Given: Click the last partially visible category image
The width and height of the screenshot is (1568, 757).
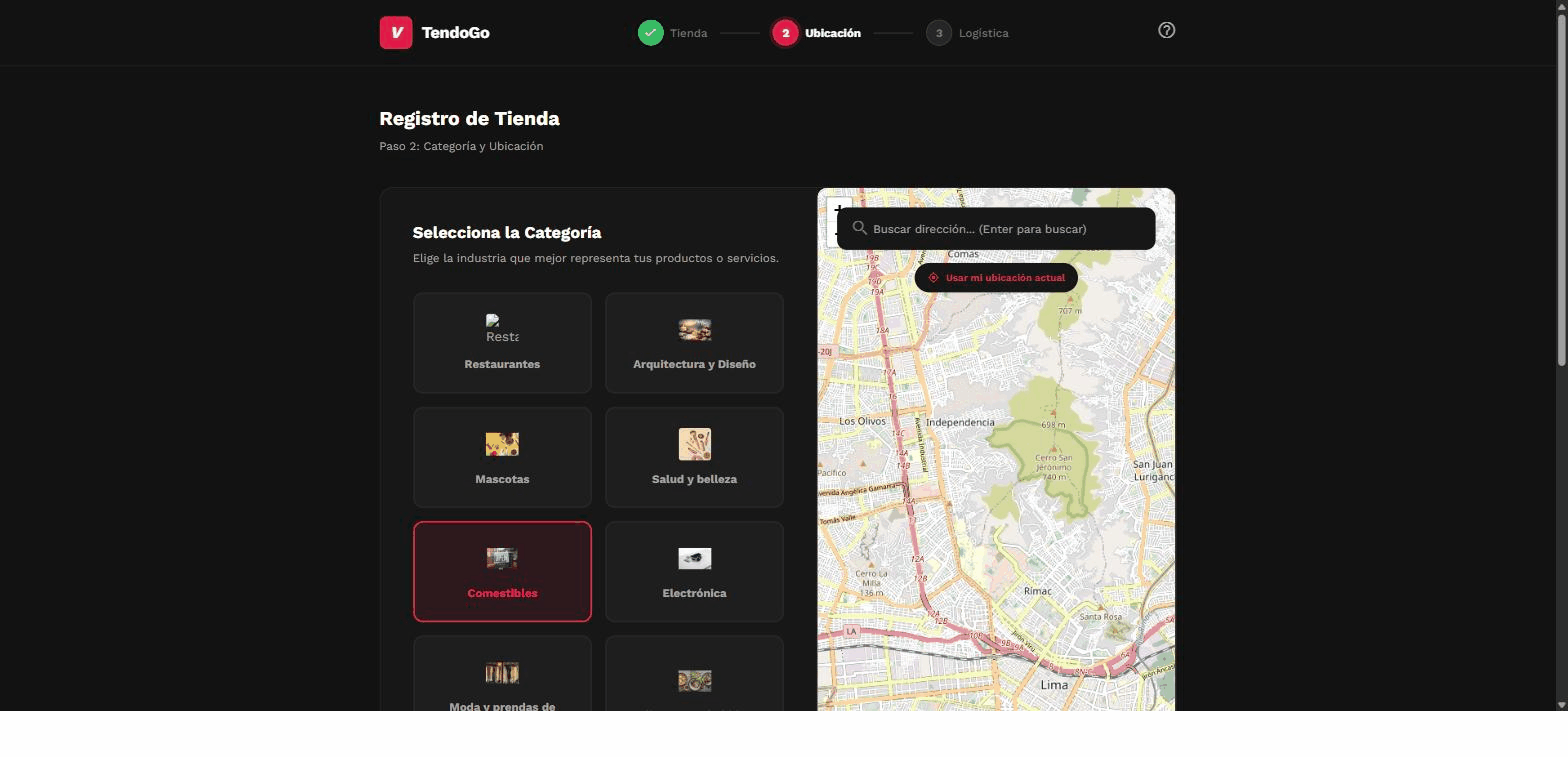Looking at the screenshot, I should click(694, 681).
